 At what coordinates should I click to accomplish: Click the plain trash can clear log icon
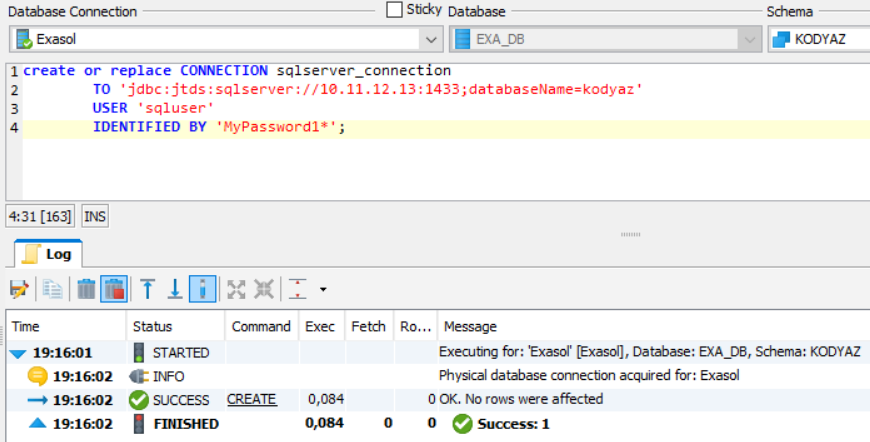coord(86,289)
